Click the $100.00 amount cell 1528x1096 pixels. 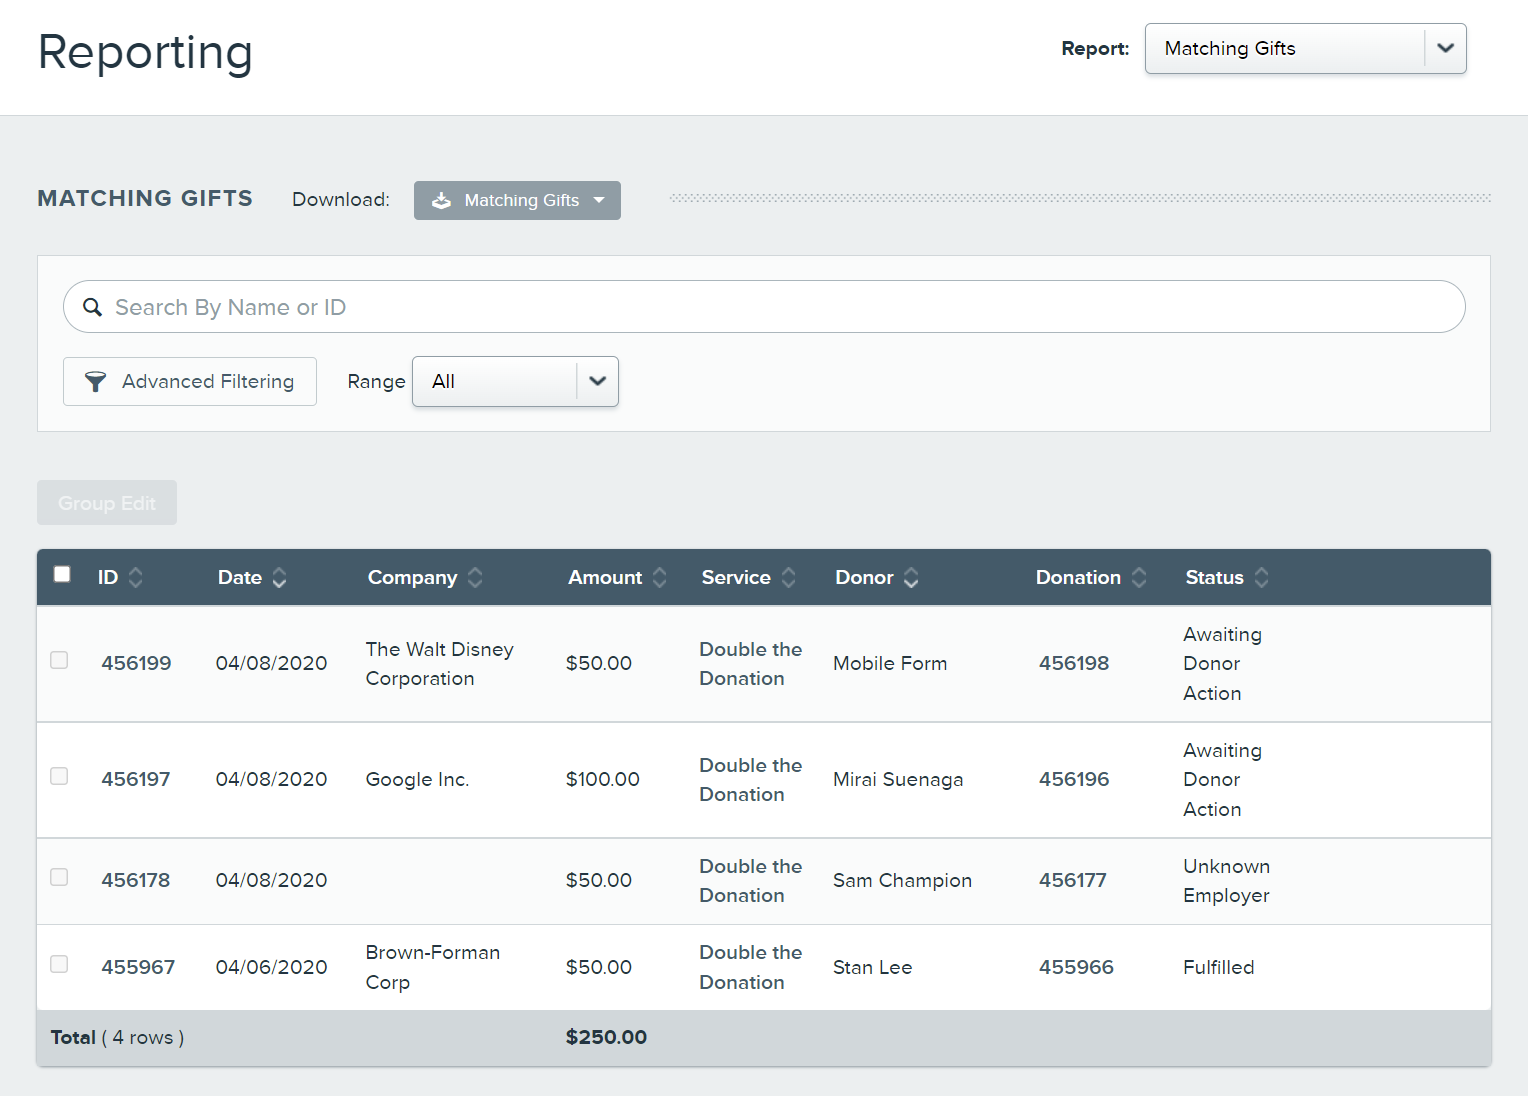tap(602, 779)
